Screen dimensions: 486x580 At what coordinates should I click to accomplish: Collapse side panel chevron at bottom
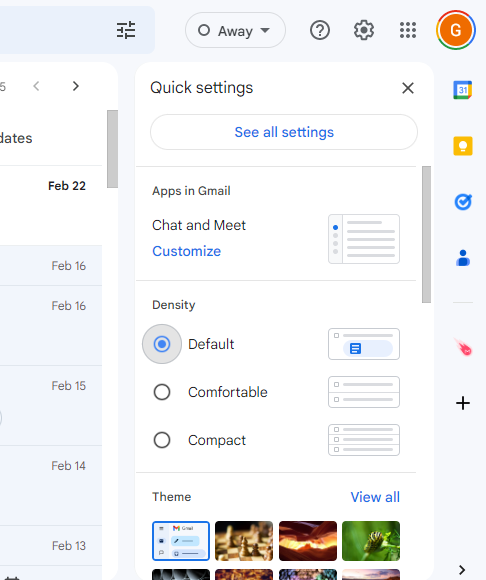point(462,570)
